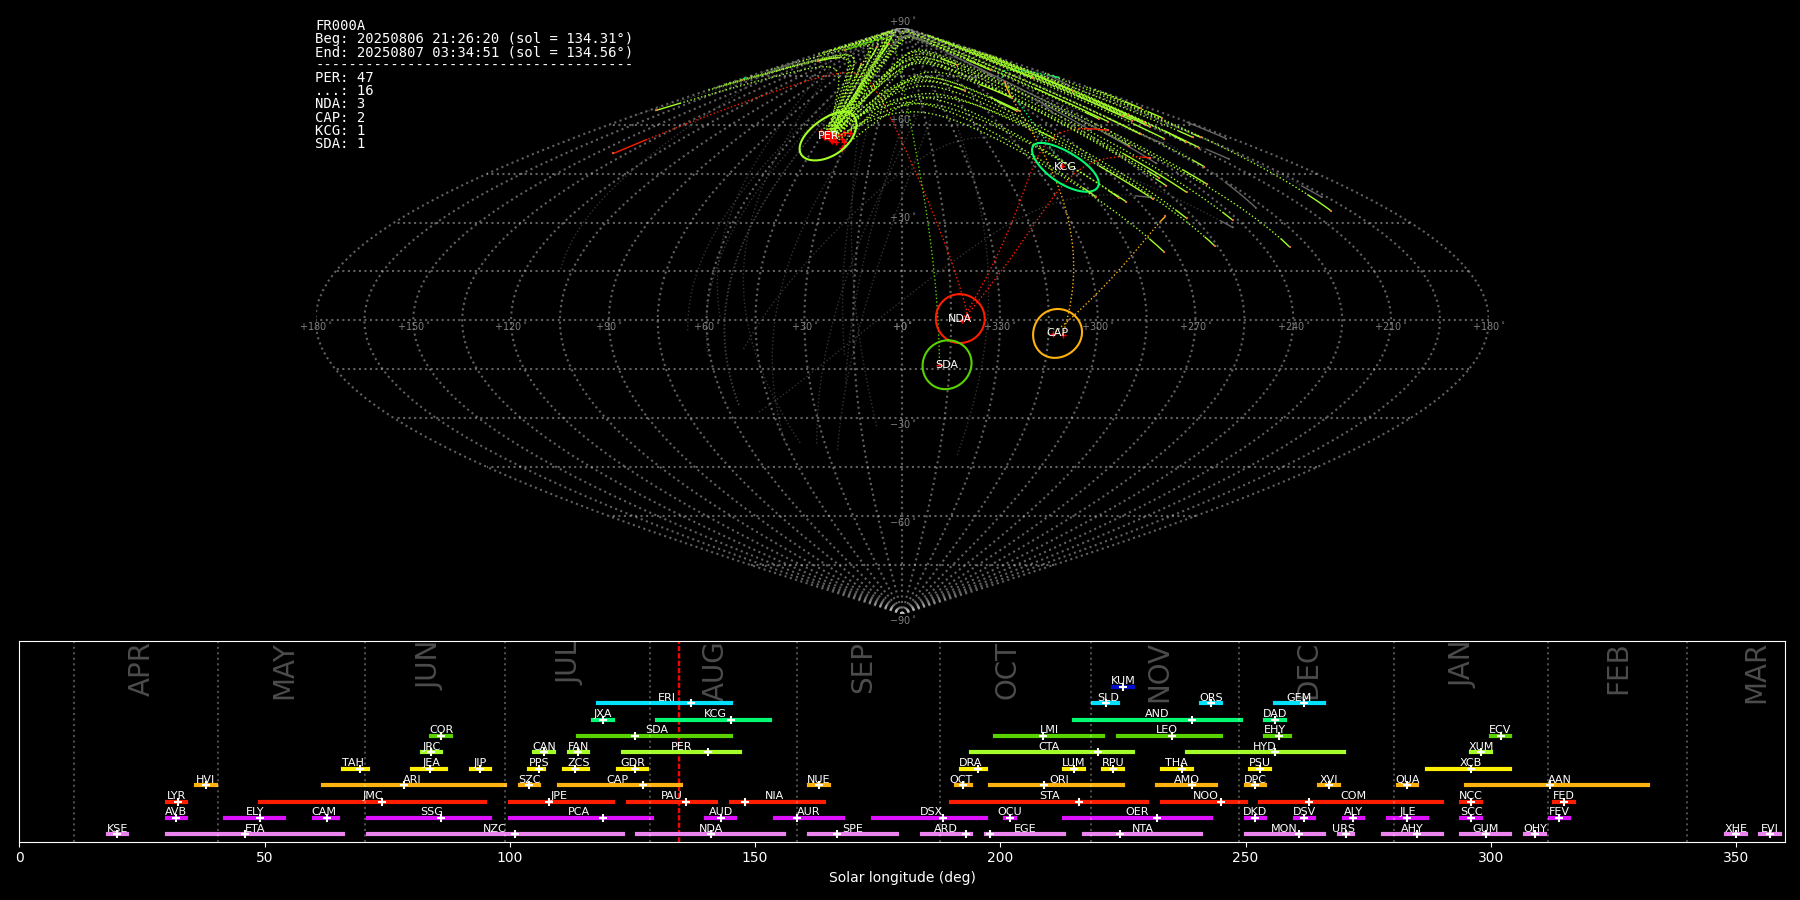The width and height of the screenshot is (1800, 900).
Task: Click the +270 longitude label on map
Action: pyautogui.click(x=1192, y=327)
